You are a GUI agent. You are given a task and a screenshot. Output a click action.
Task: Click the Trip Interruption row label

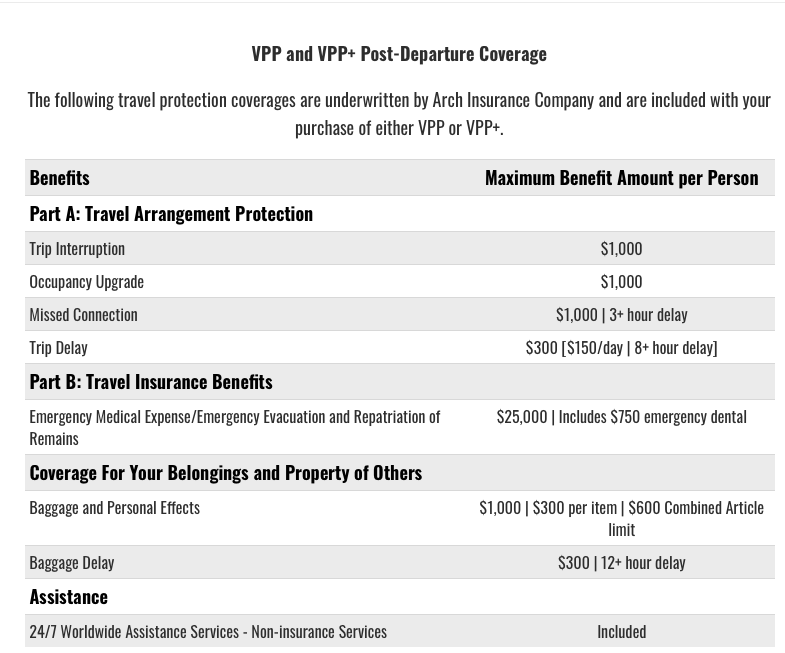click(x=77, y=248)
